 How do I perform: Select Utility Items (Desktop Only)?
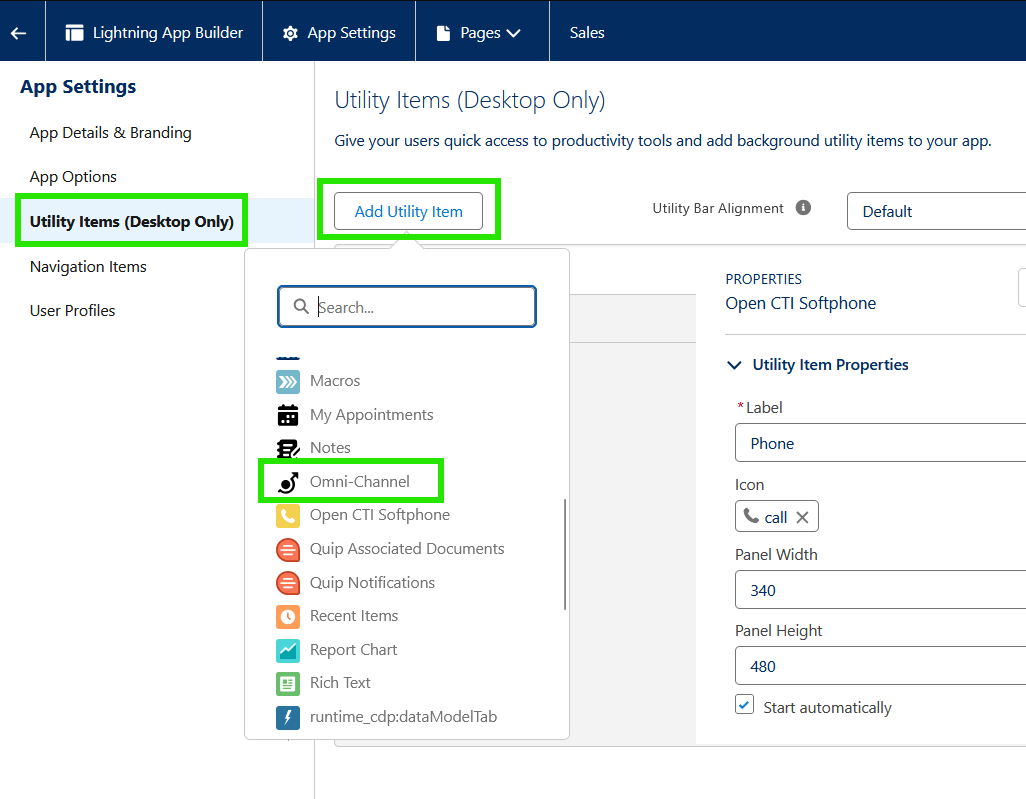pyautogui.click(x=132, y=221)
